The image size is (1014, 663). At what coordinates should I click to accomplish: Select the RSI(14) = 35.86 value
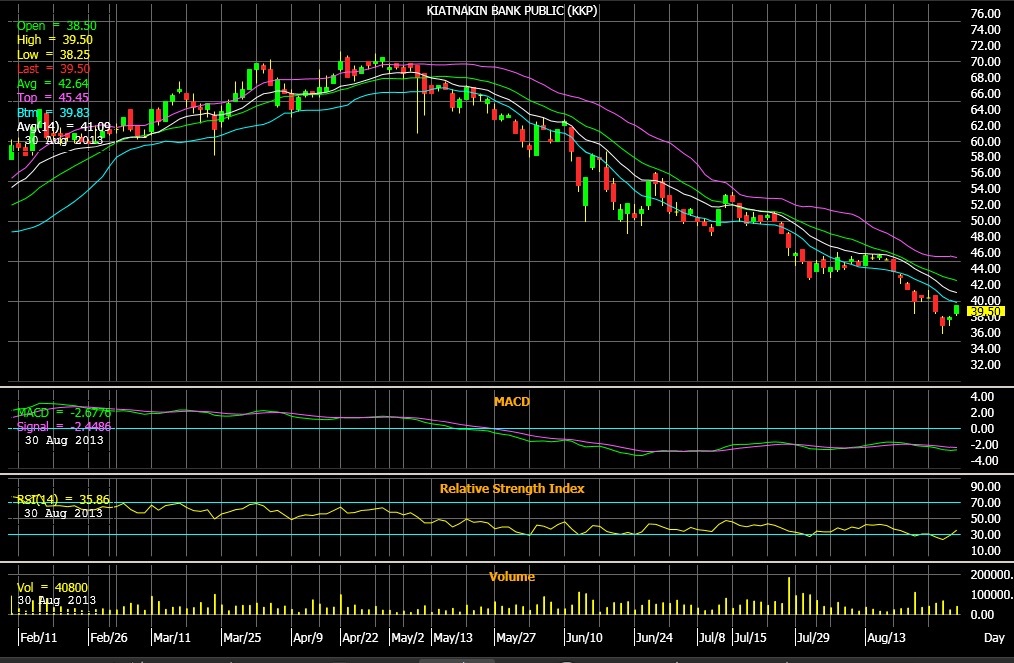[x=63, y=499]
